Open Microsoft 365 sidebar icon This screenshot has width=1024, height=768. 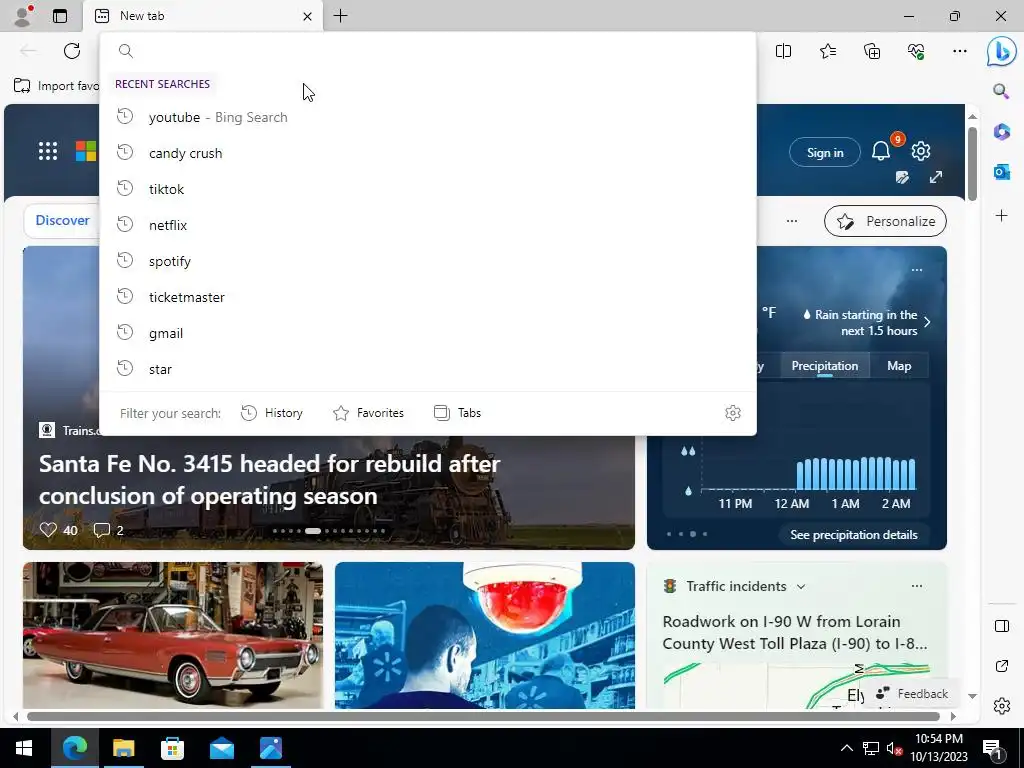point(1001,131)
